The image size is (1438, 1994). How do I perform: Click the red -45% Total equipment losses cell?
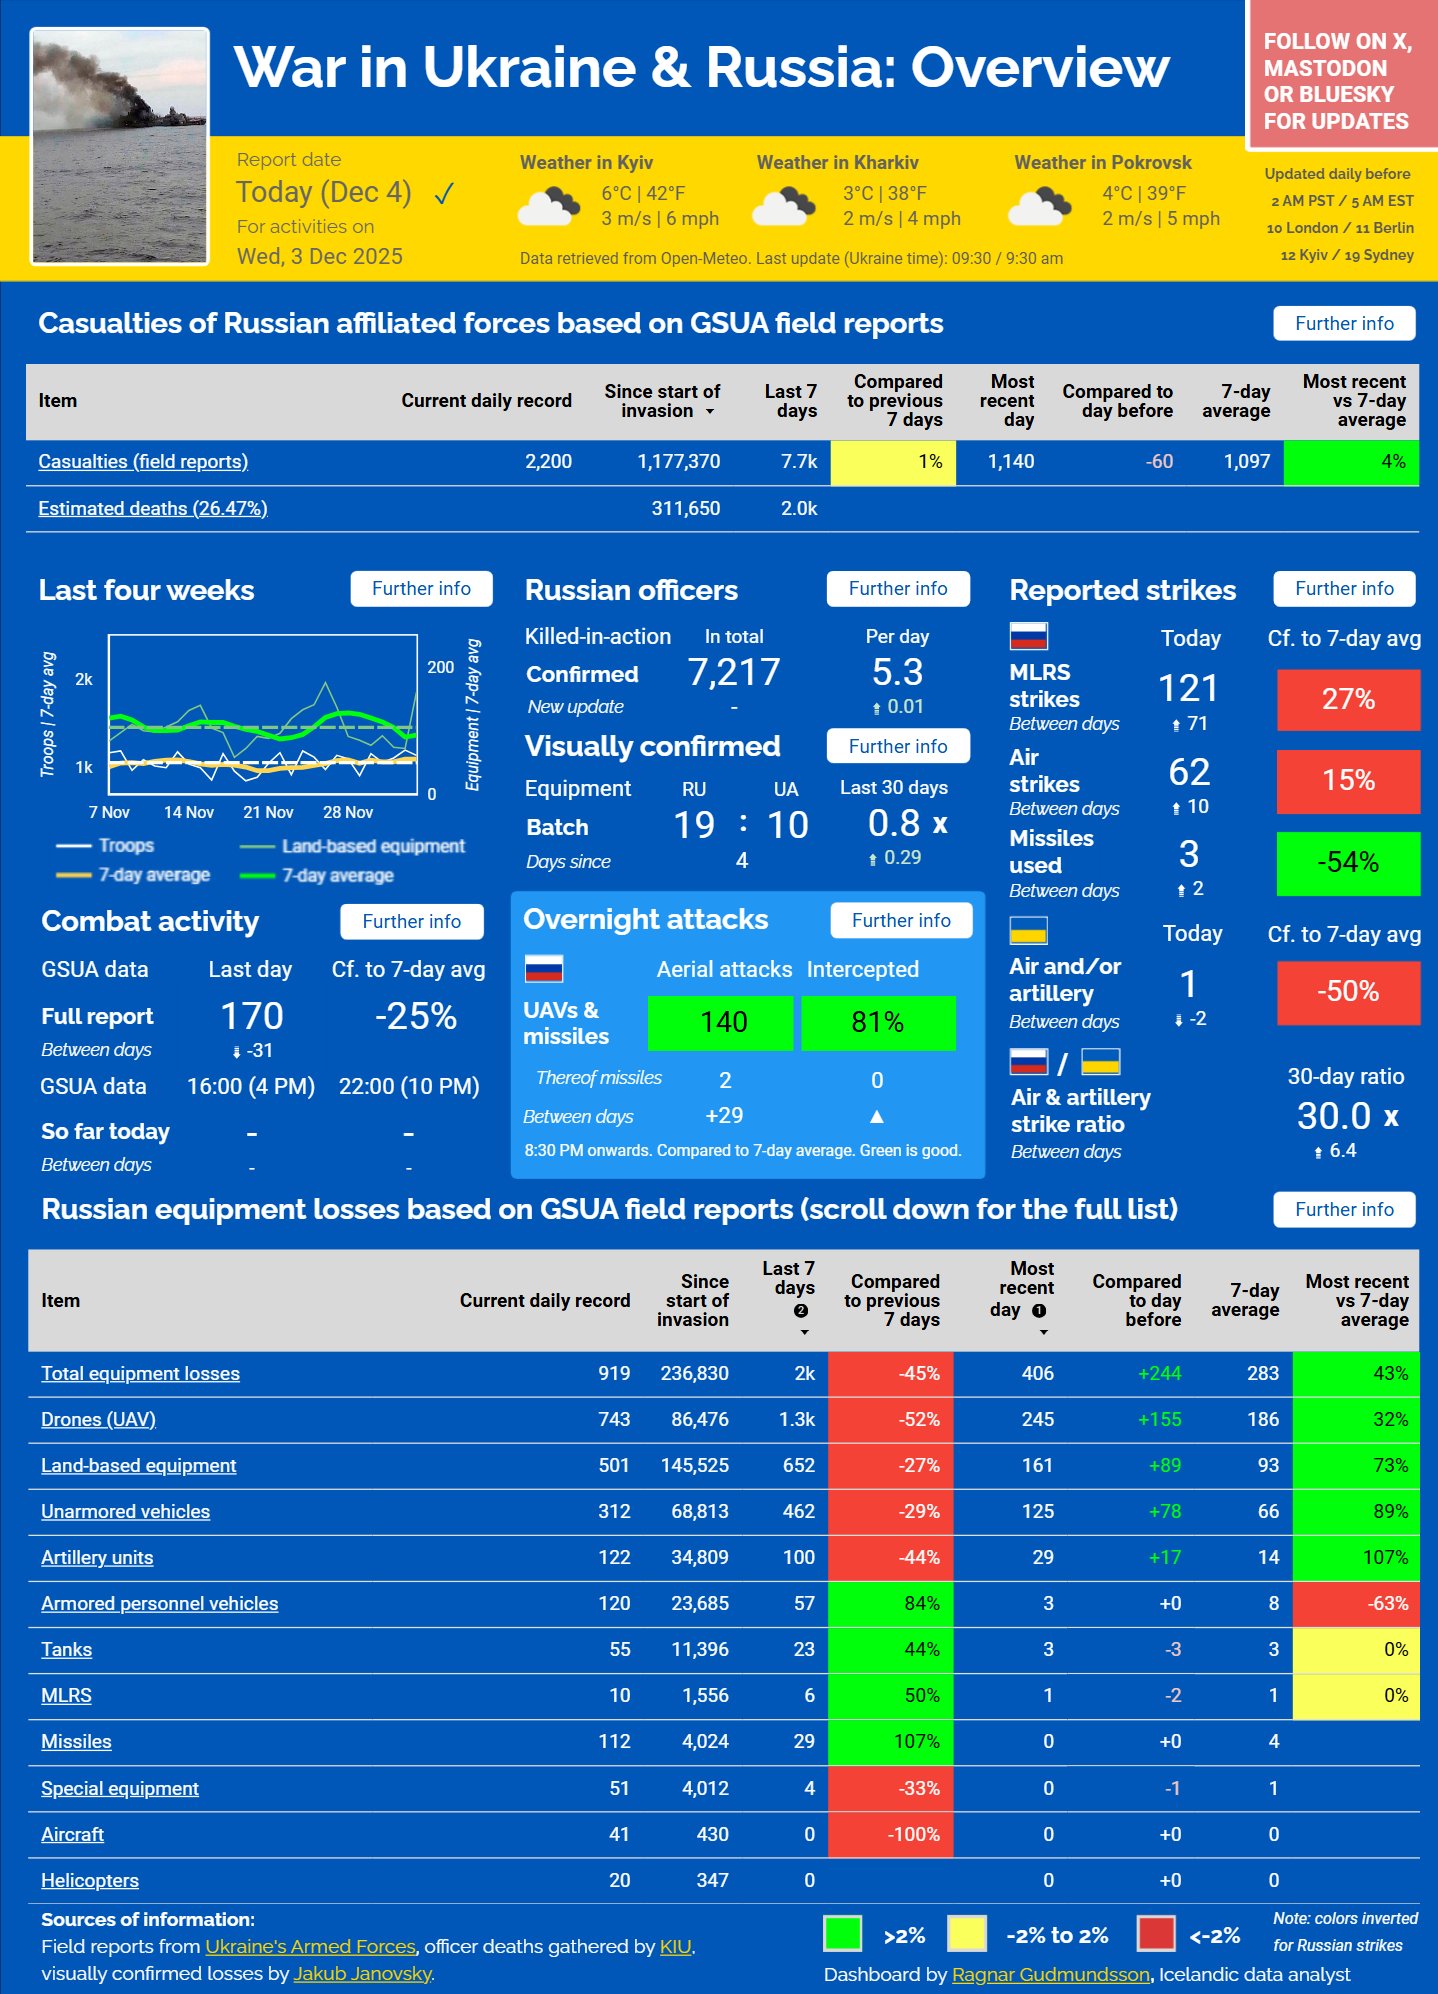point(890,1373)
